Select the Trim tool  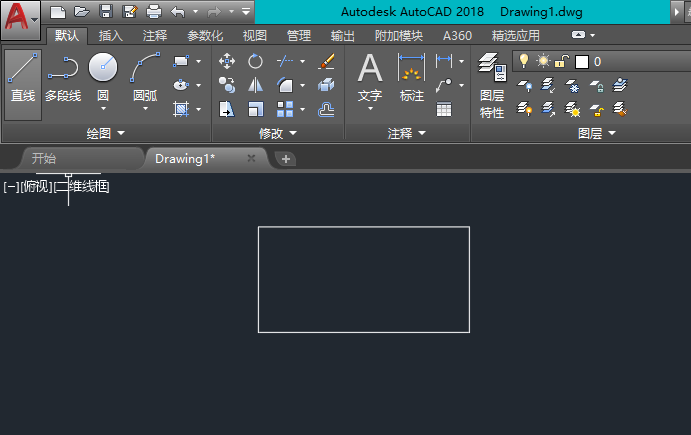(x=285, y=61)
